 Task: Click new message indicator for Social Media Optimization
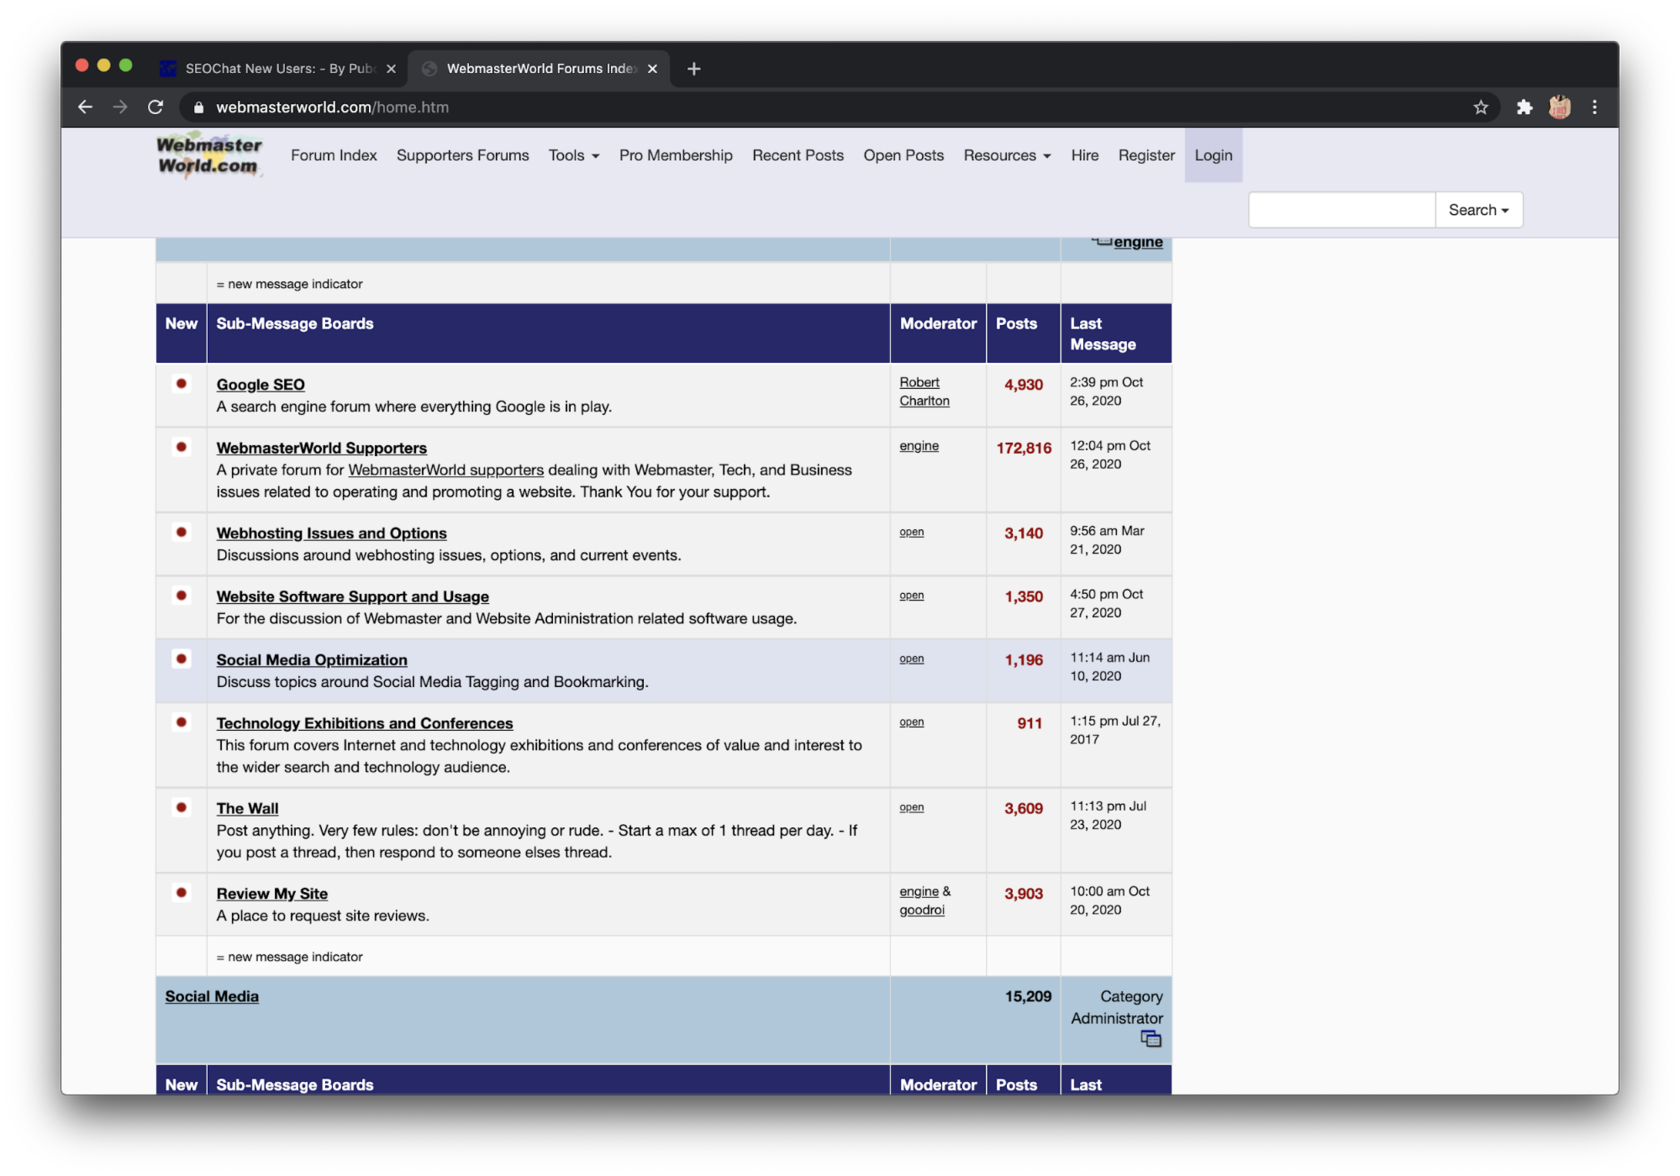(181, 658)
